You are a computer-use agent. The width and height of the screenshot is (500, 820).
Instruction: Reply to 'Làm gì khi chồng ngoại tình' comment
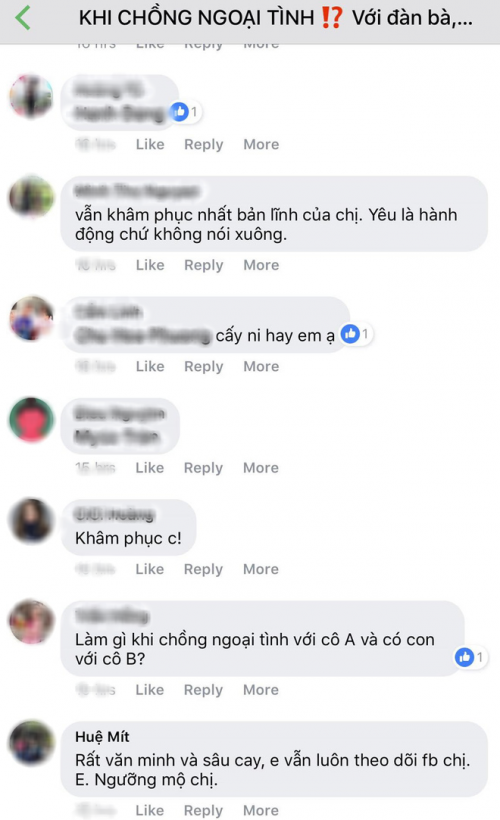tap(203, 690)
